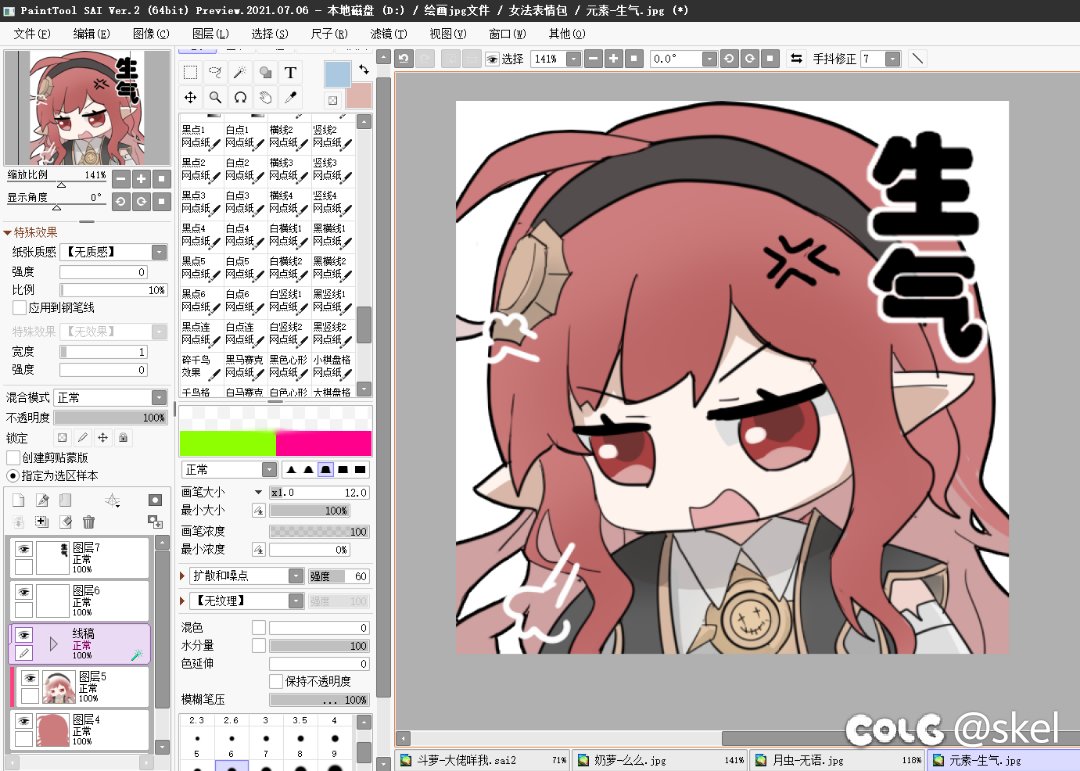Screen dimensions: 1080x771
Task: Open 纸张质感 dropdown
Action: [x=159, y=252]
